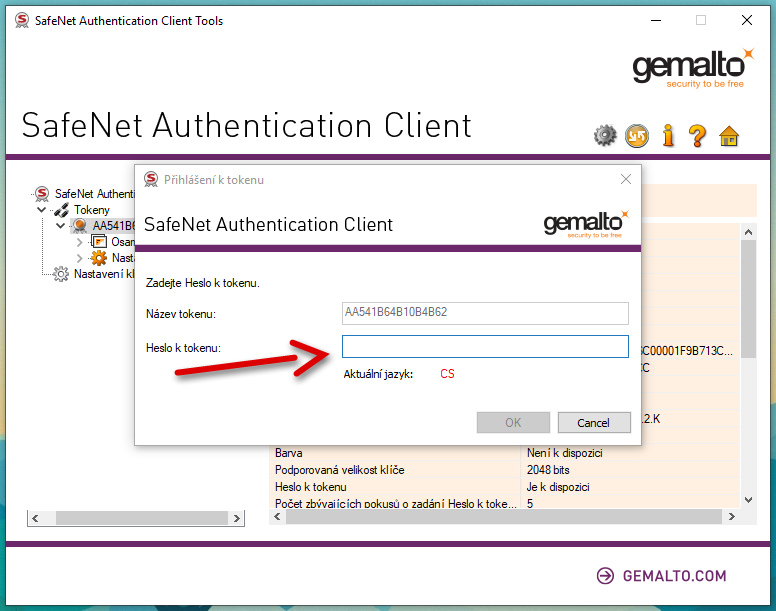Click gear icon beside Nastavení kl node
Image resolution: width=776 pixels, height=611 pixels.
click(x=61, y=274)
